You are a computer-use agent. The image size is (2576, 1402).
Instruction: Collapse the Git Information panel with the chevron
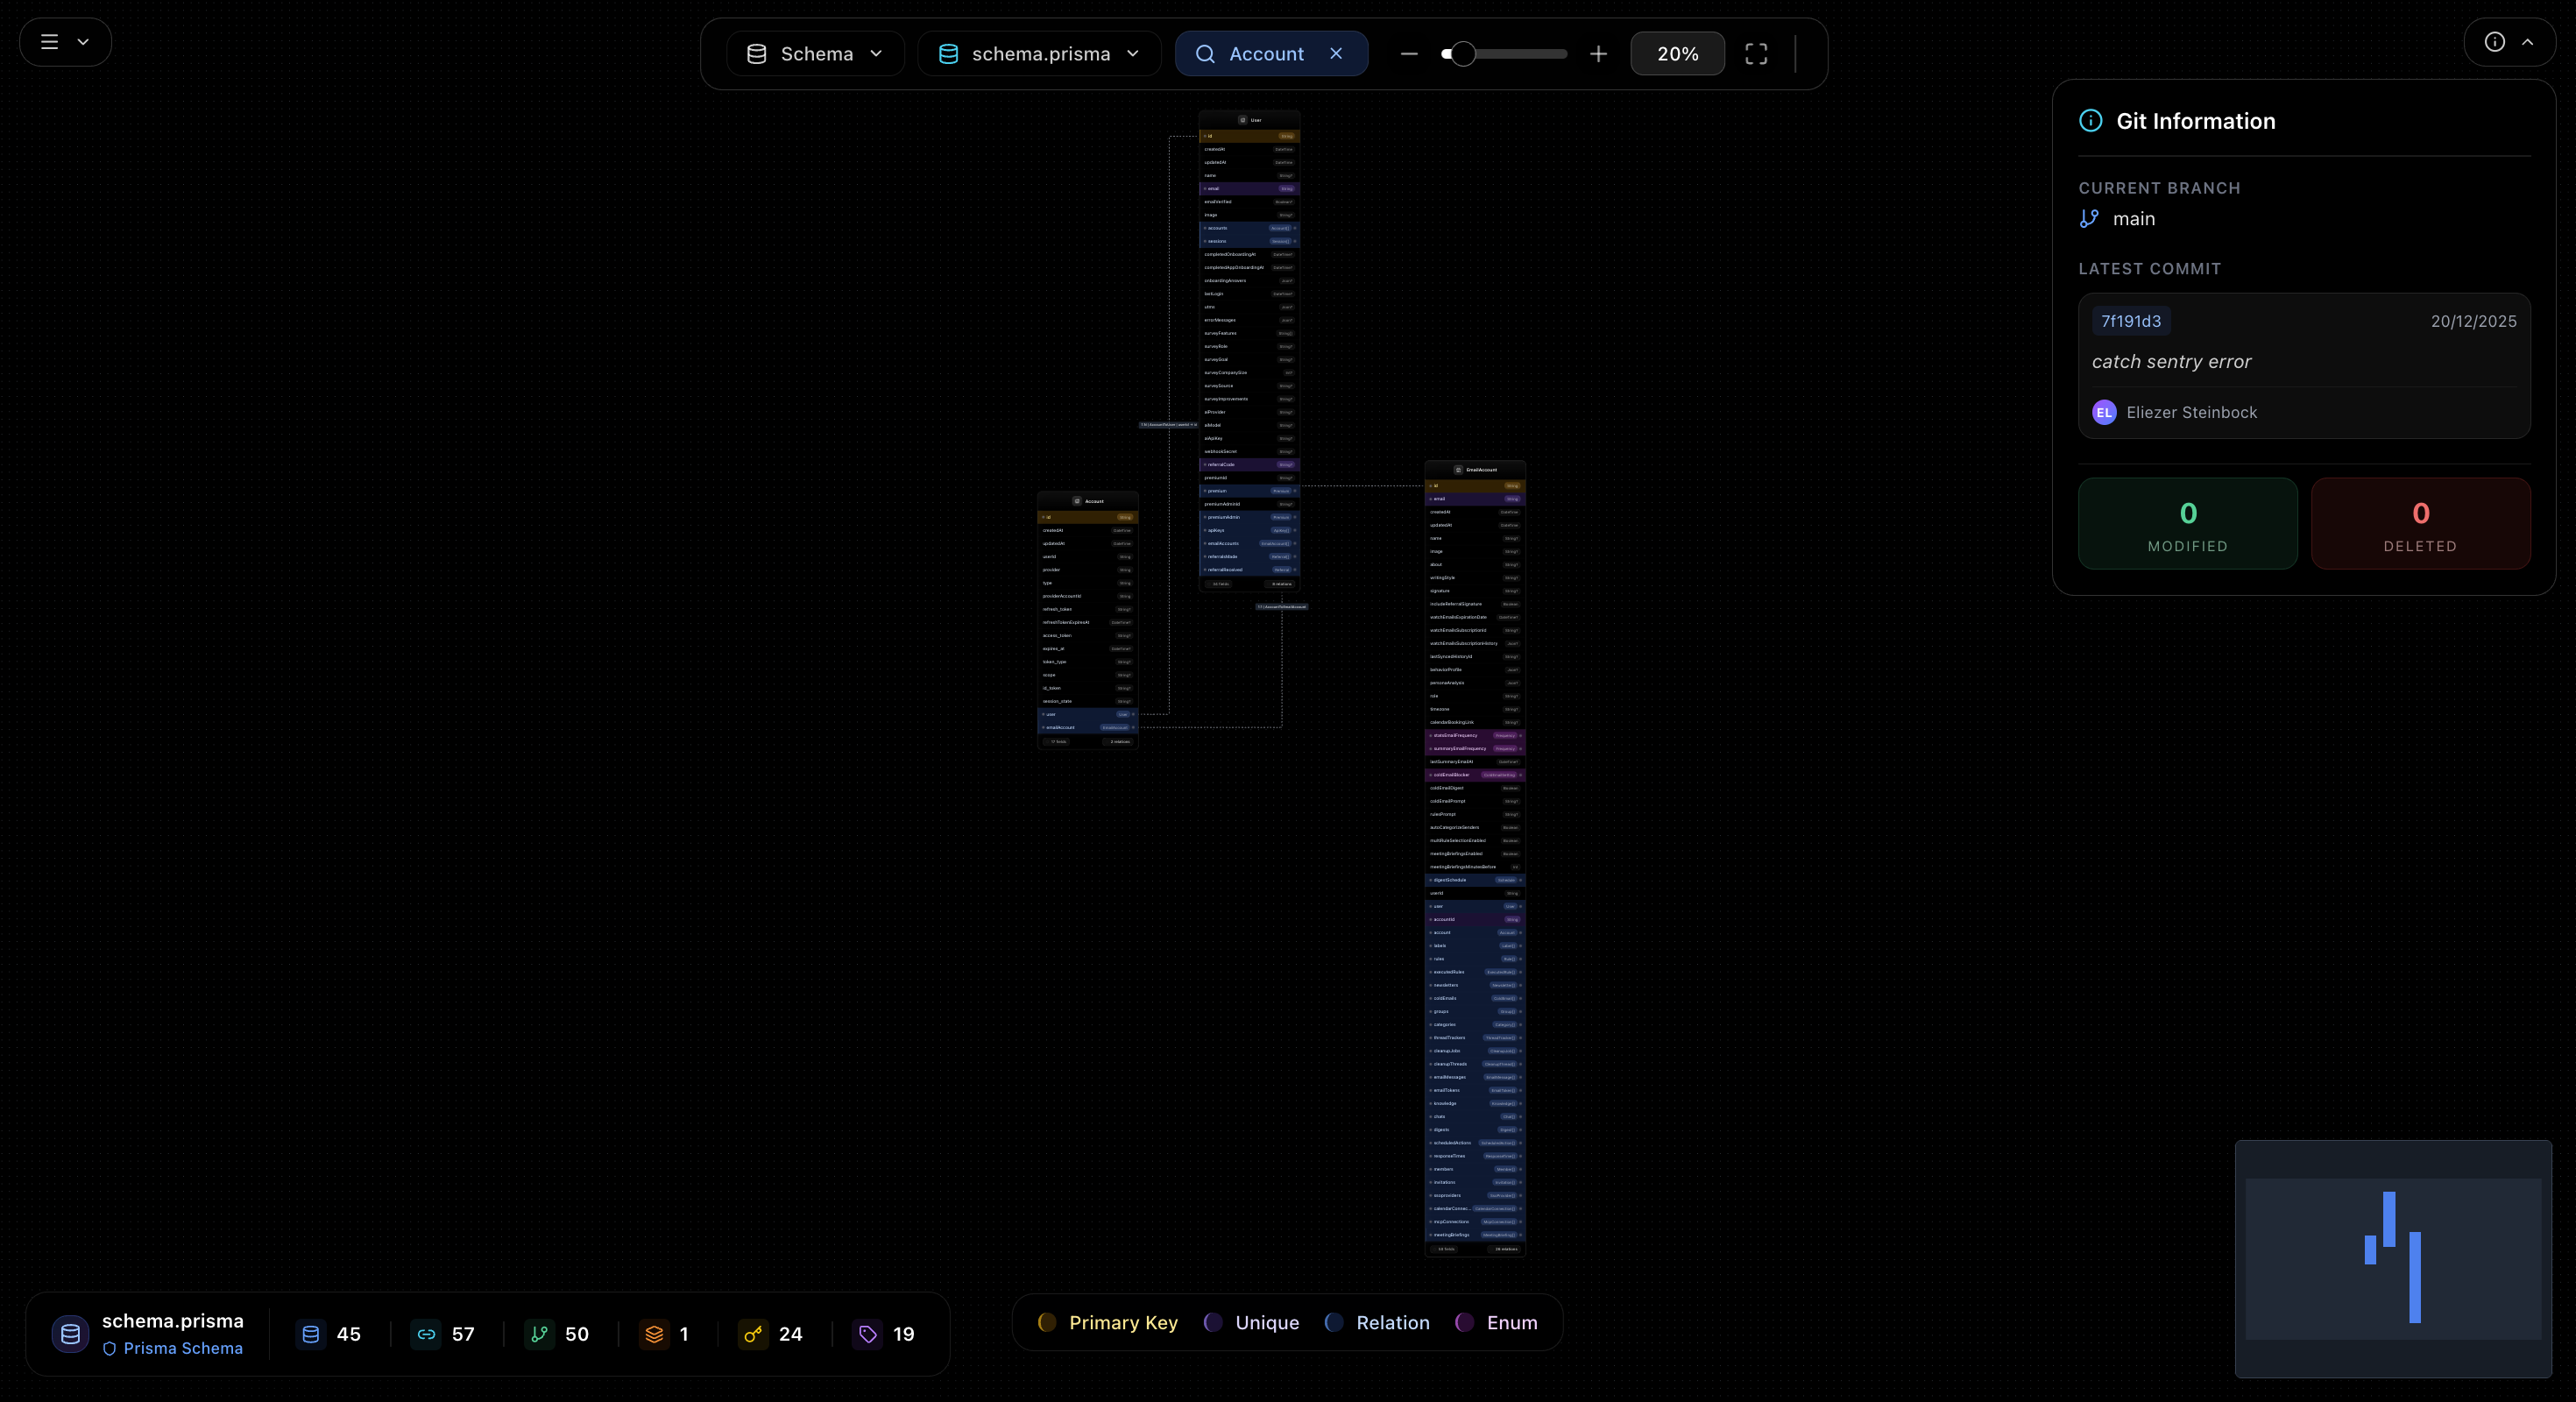[2529, 42]
